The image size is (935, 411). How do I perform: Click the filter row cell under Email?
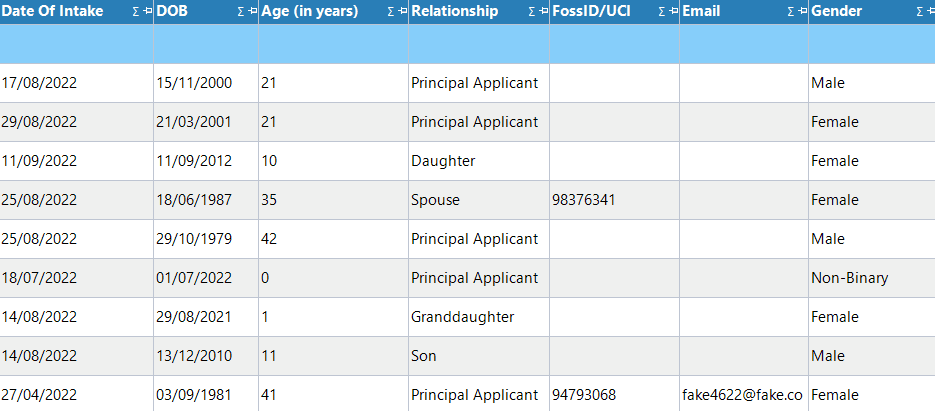coord(743,45)
